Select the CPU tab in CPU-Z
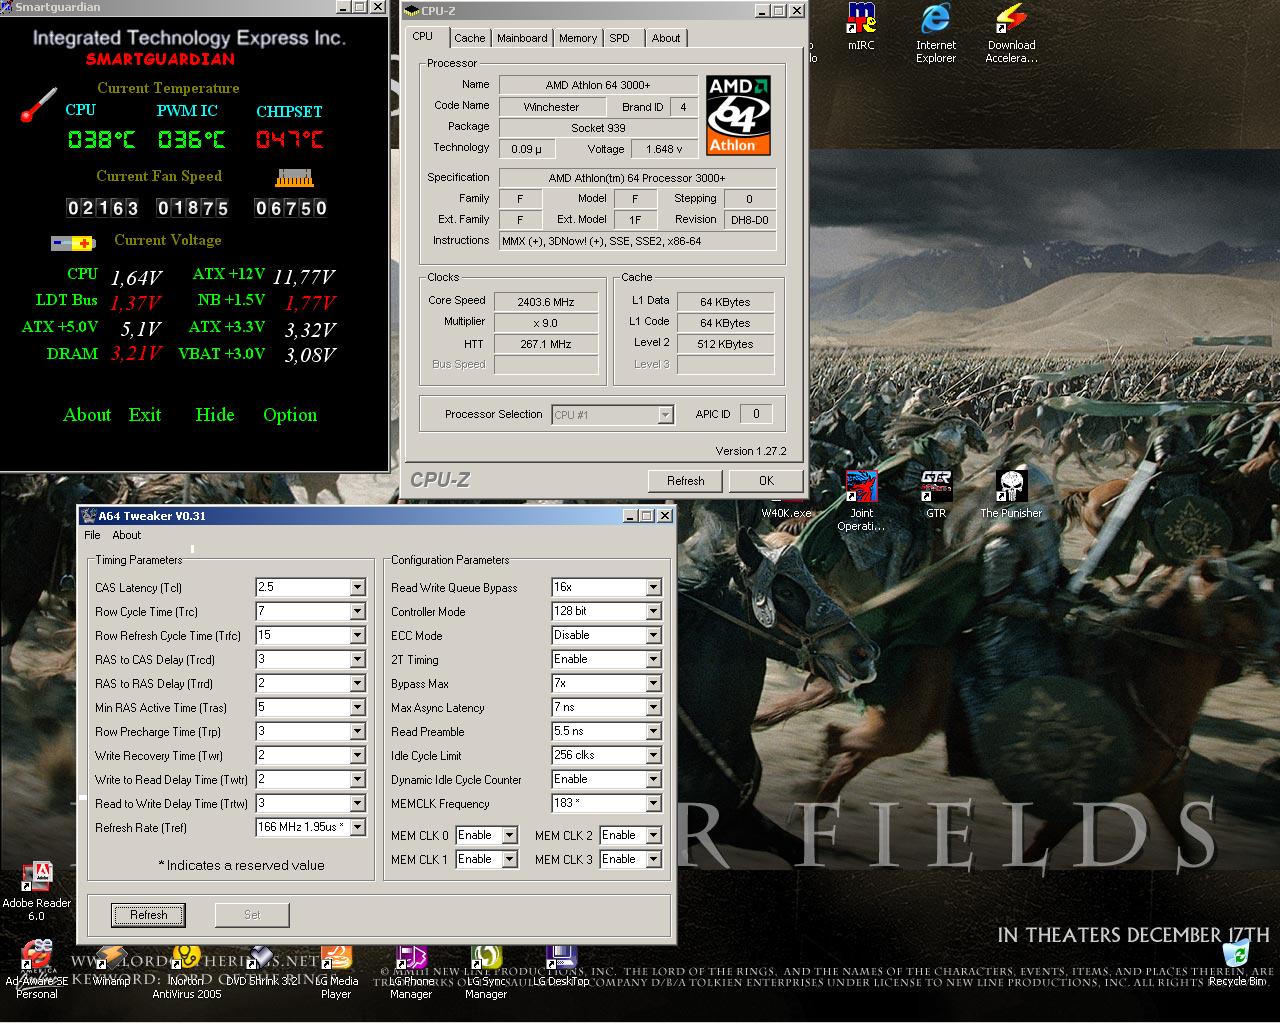Image resolution: width=1280 pixels, height=1024 pixels. pos(423,36)
